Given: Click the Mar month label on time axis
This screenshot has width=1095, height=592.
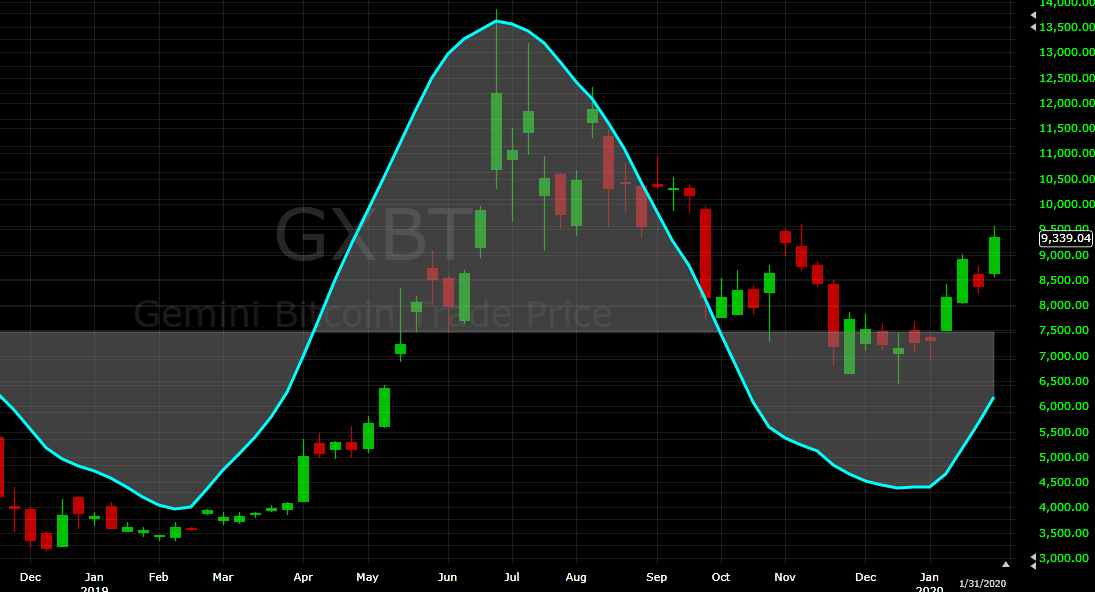Looking at the screenshot, I should click(223, 577).
